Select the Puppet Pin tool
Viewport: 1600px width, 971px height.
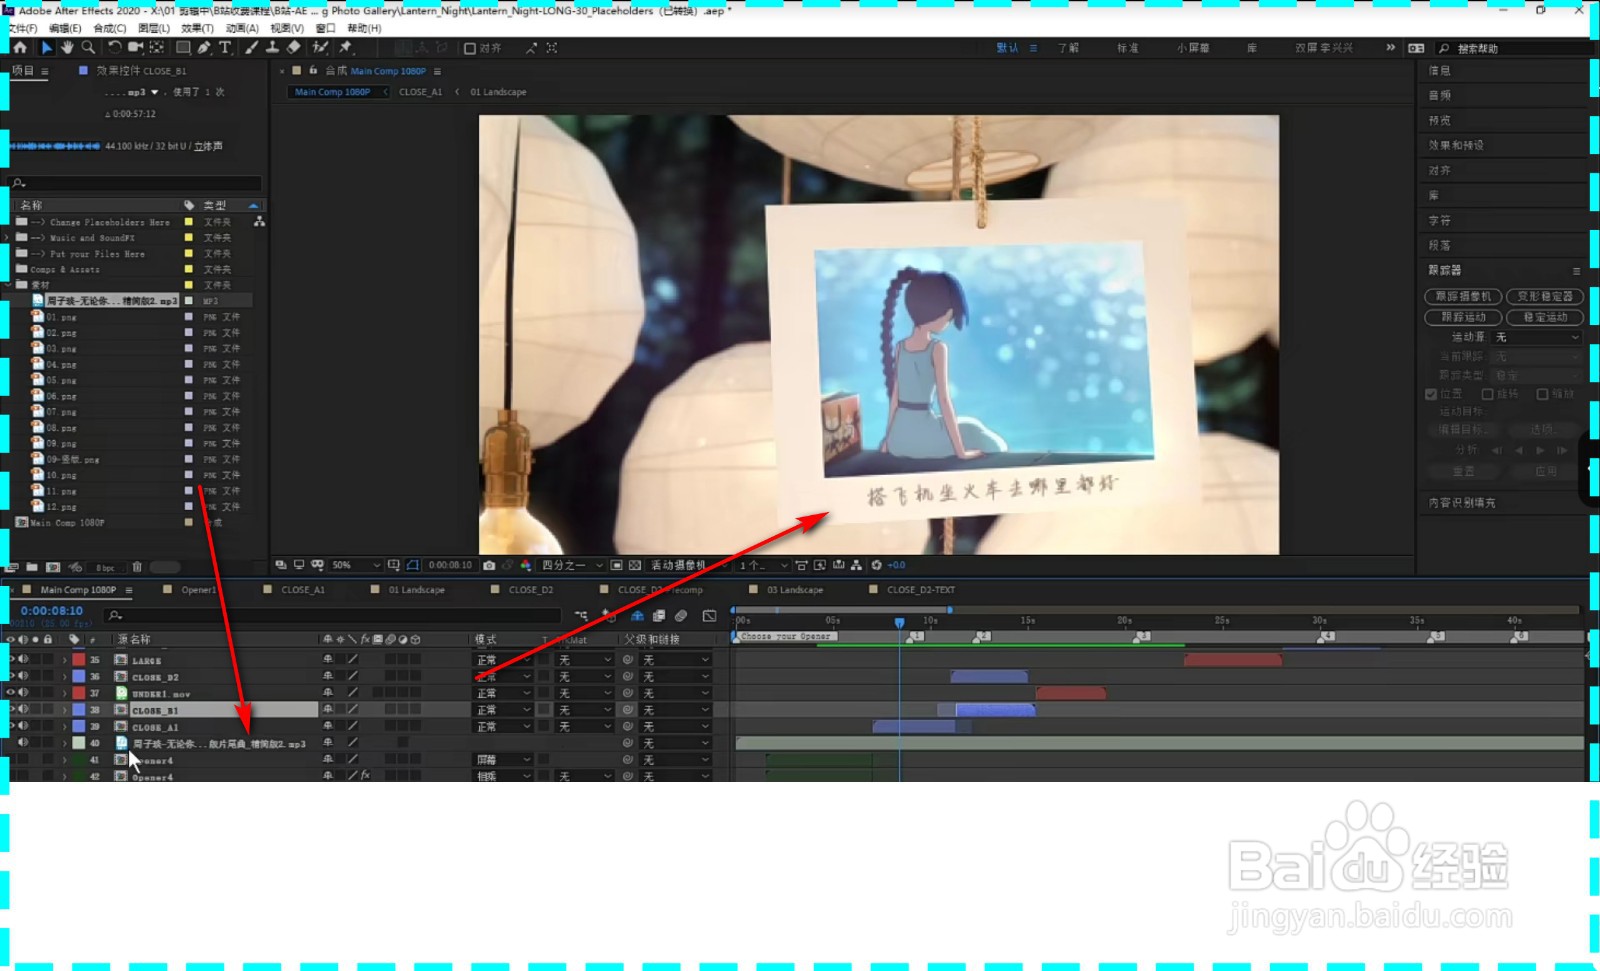click(346, 47)
